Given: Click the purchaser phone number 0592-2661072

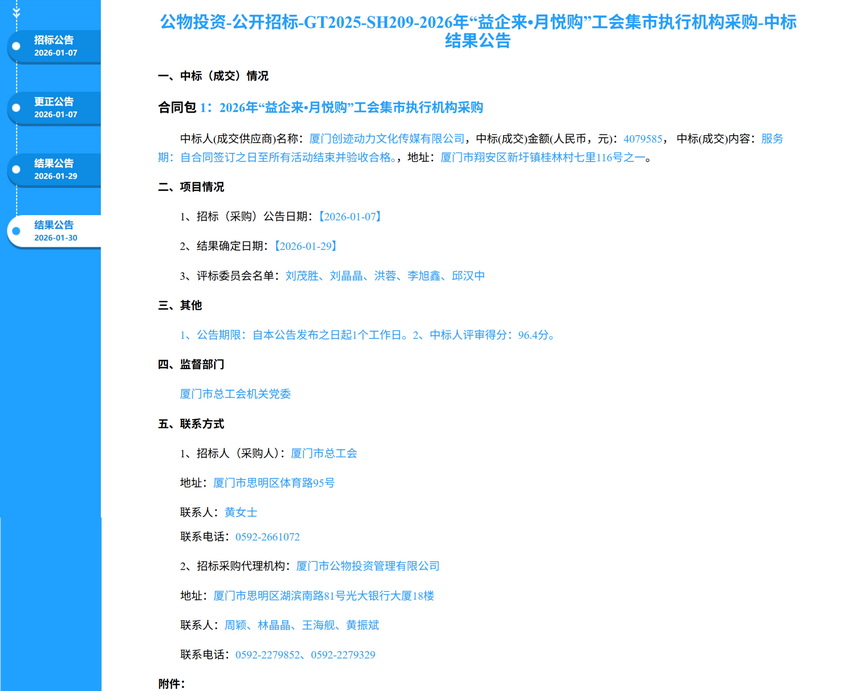Looking at the screenshot, I should click(267, 537).
